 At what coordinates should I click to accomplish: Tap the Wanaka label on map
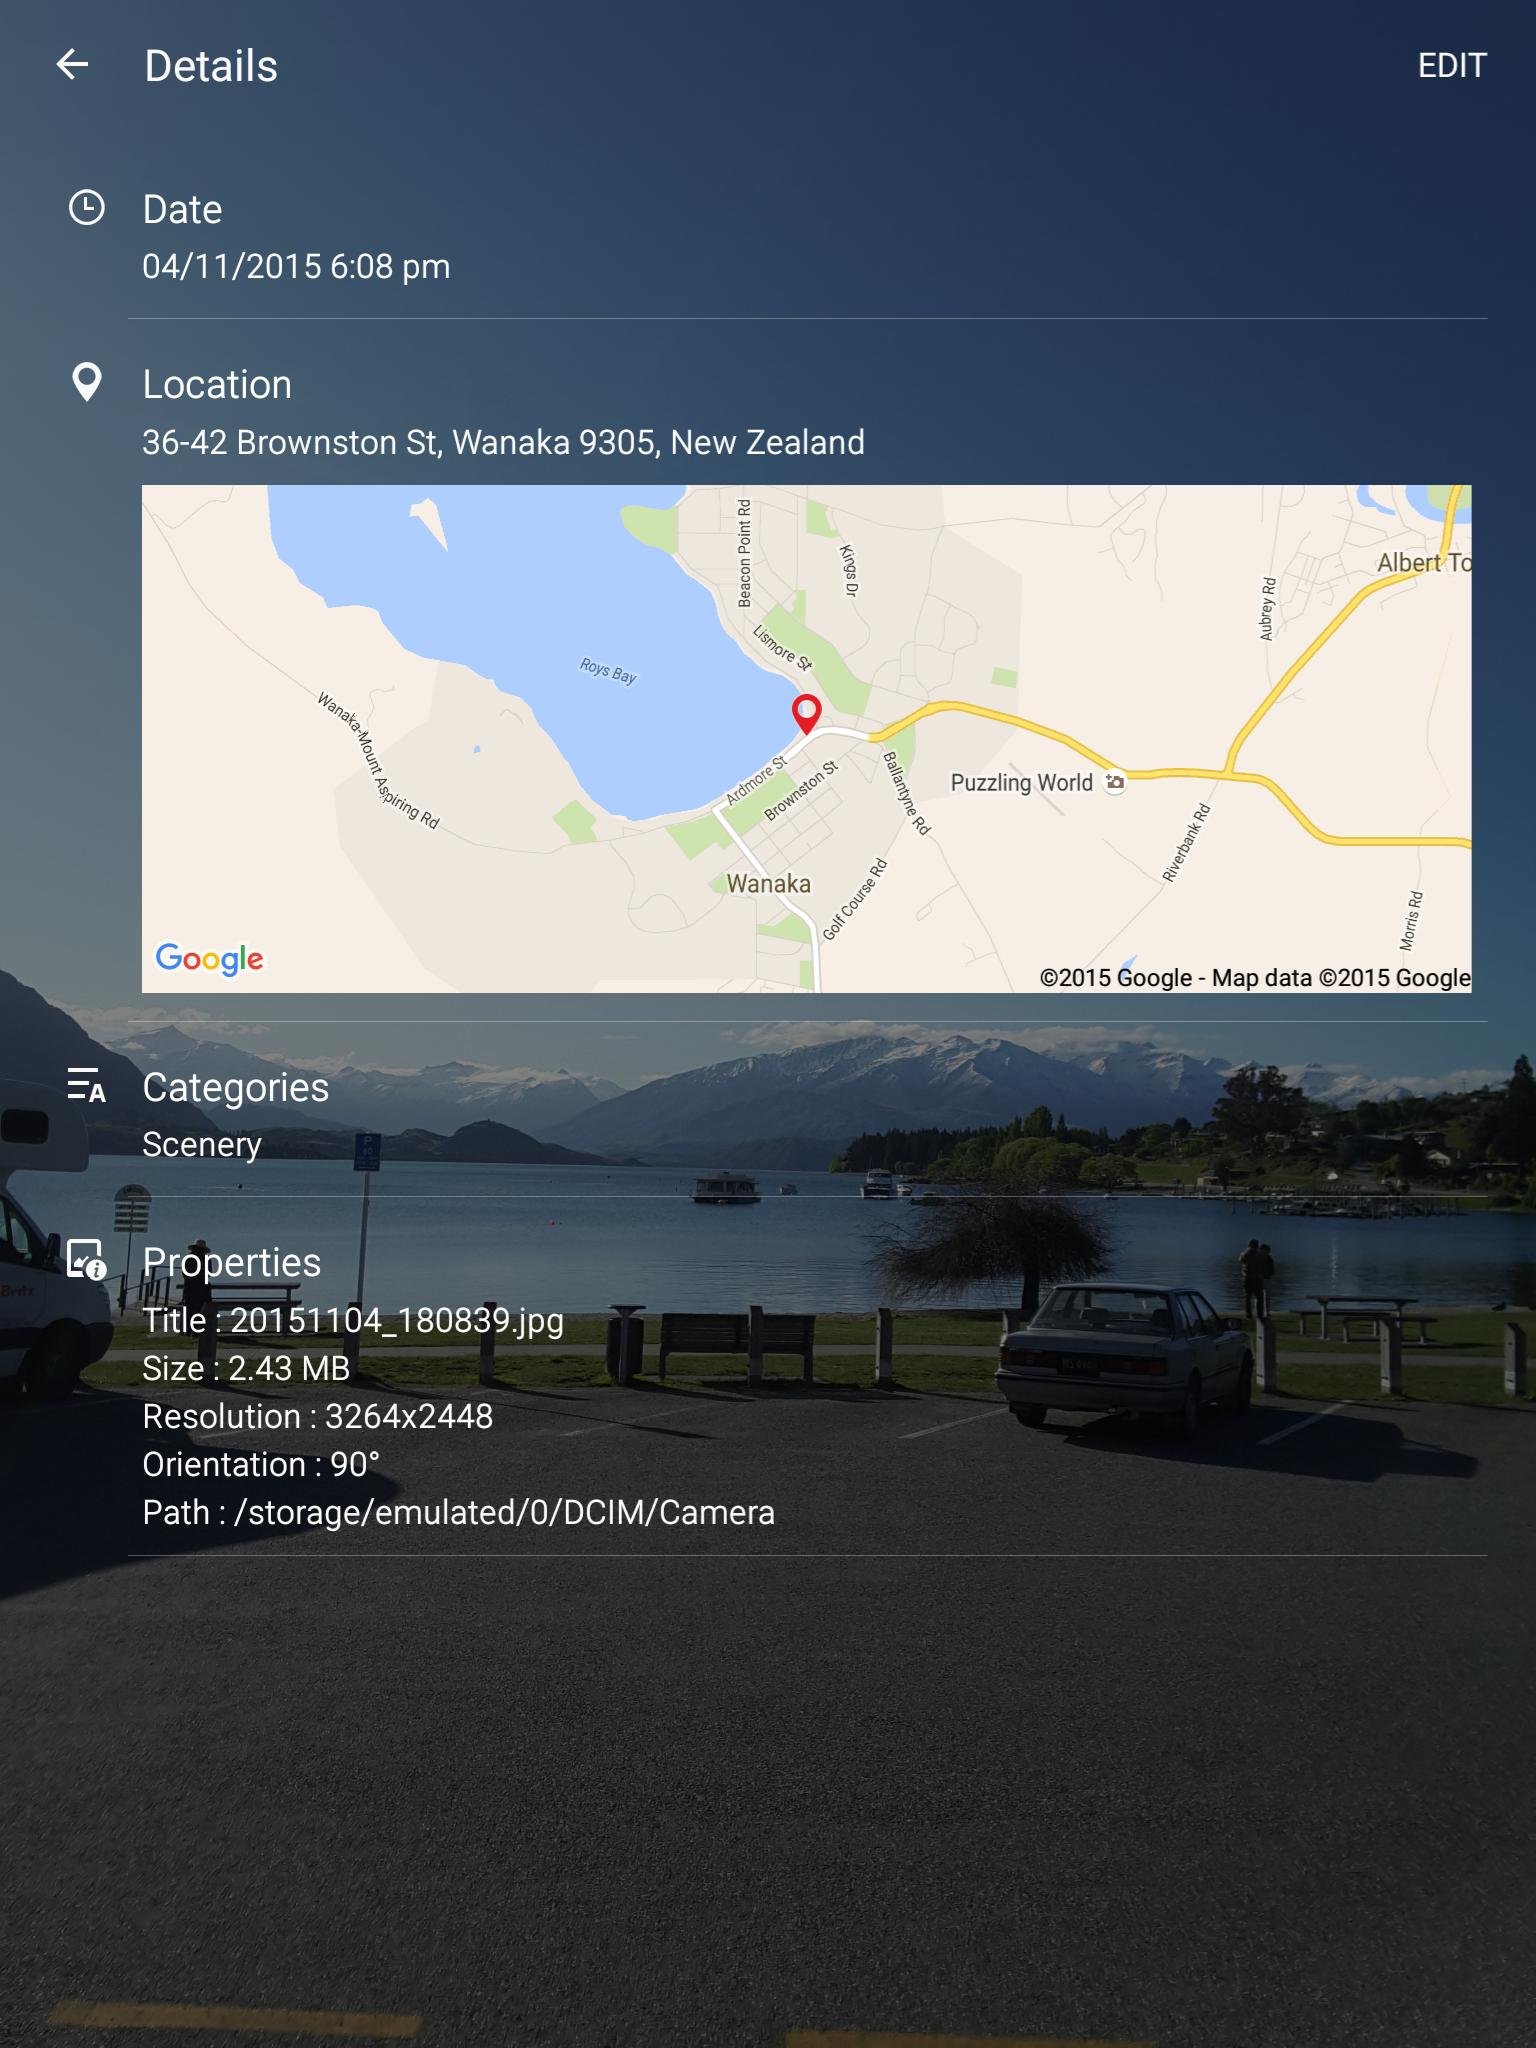coord(768,884)
